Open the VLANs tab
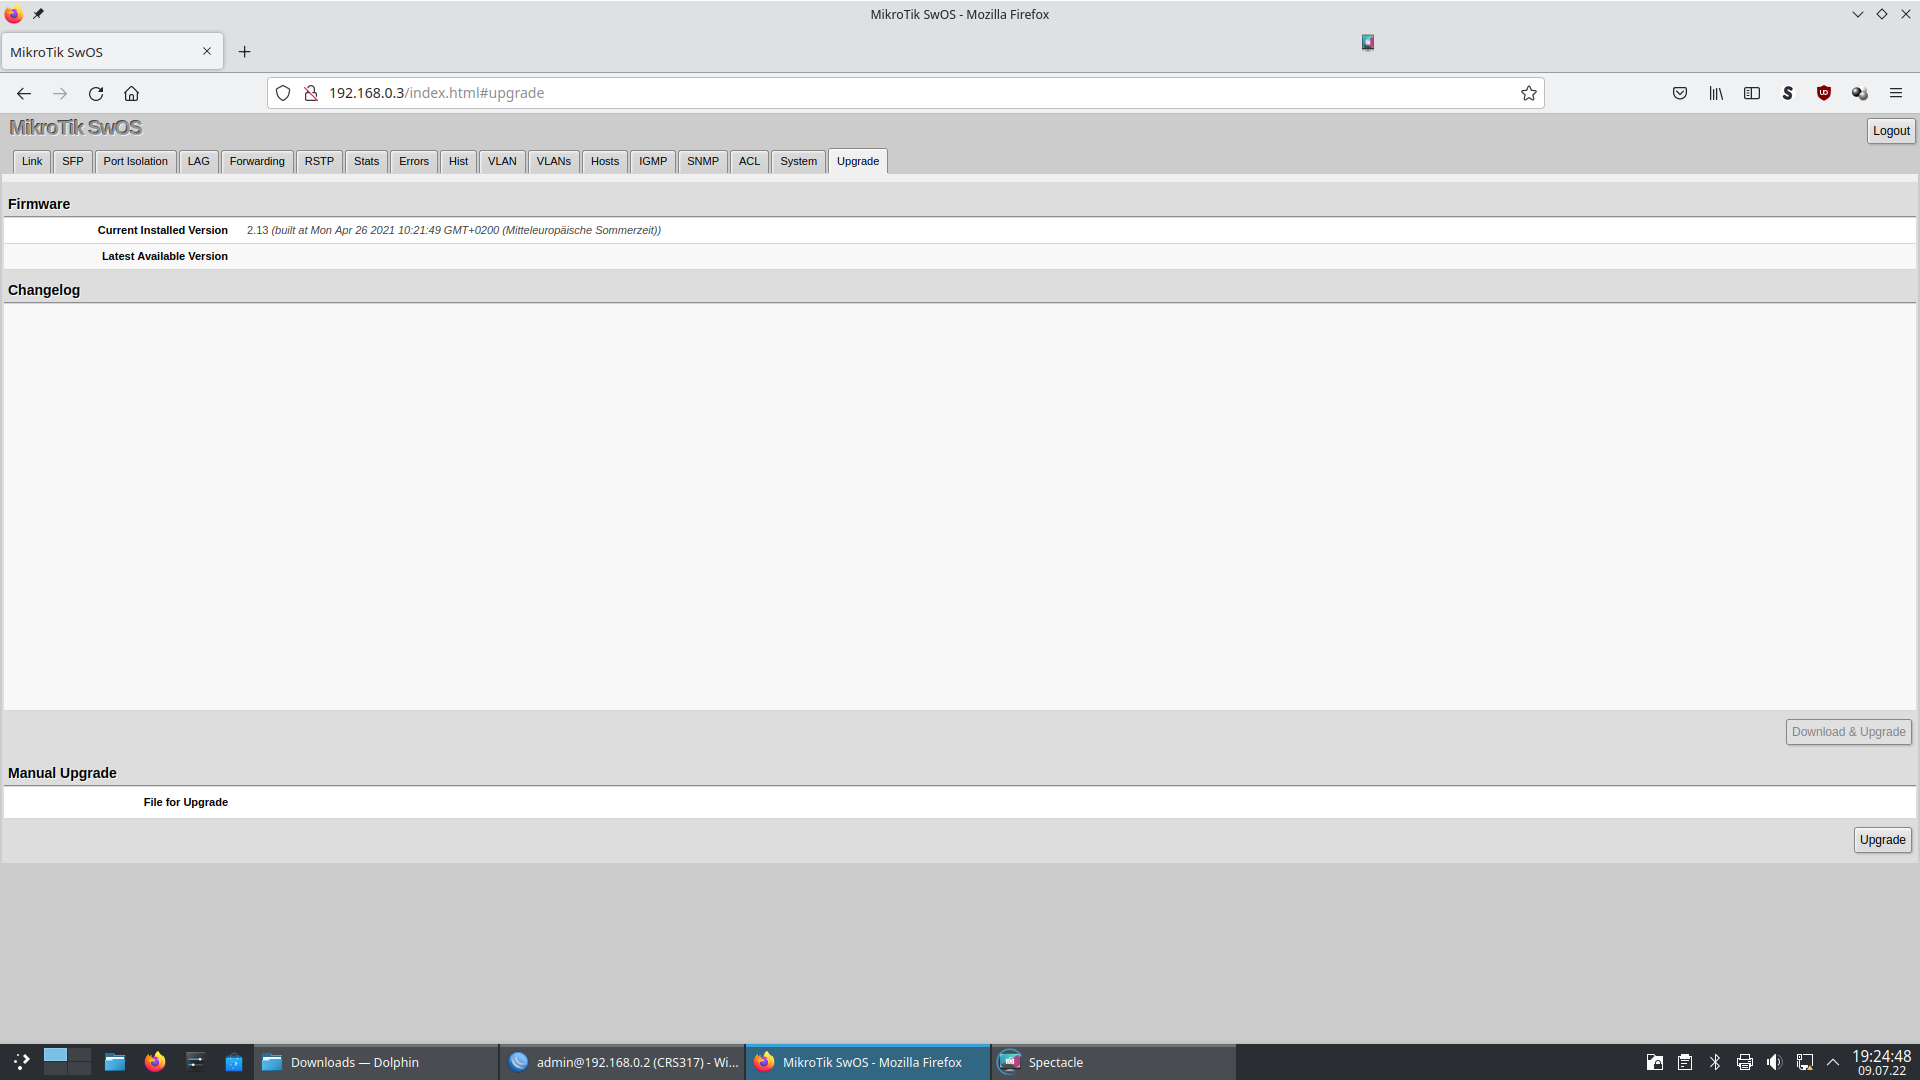This screenshot has height=1080, width=1920. point(553,161)
